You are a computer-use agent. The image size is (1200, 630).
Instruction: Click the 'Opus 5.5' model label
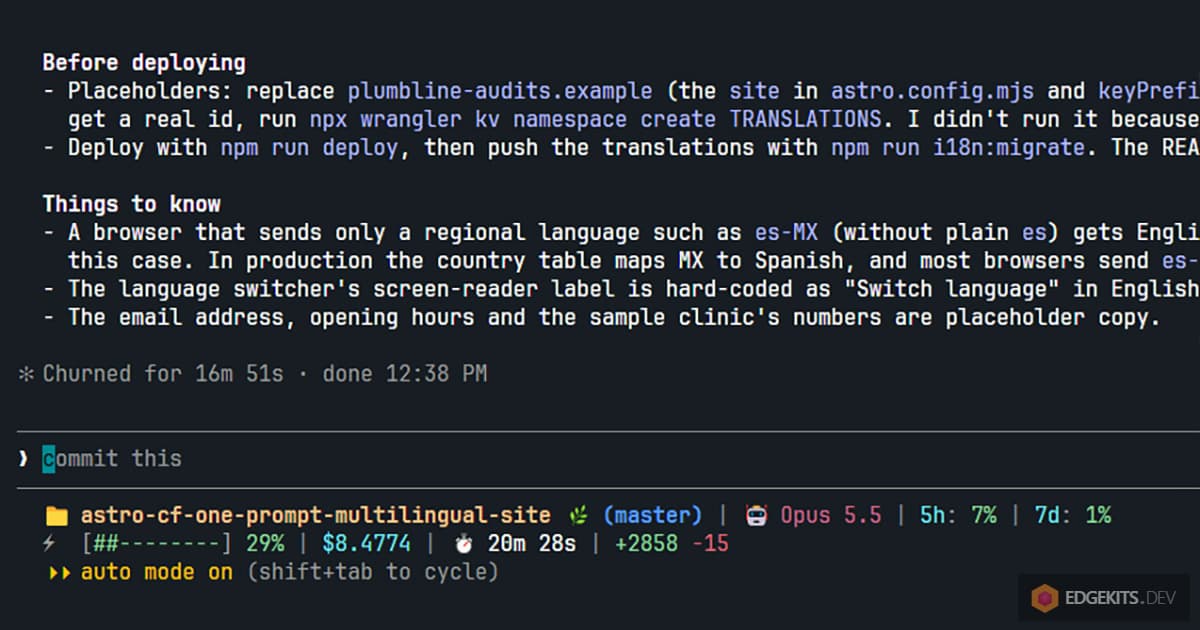831,516
